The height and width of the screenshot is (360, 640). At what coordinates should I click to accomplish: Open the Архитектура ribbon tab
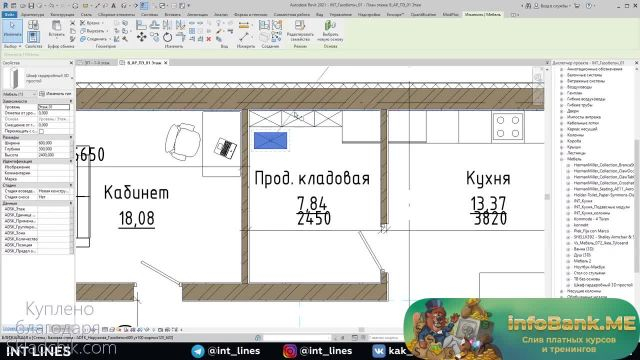coord(32,14)
